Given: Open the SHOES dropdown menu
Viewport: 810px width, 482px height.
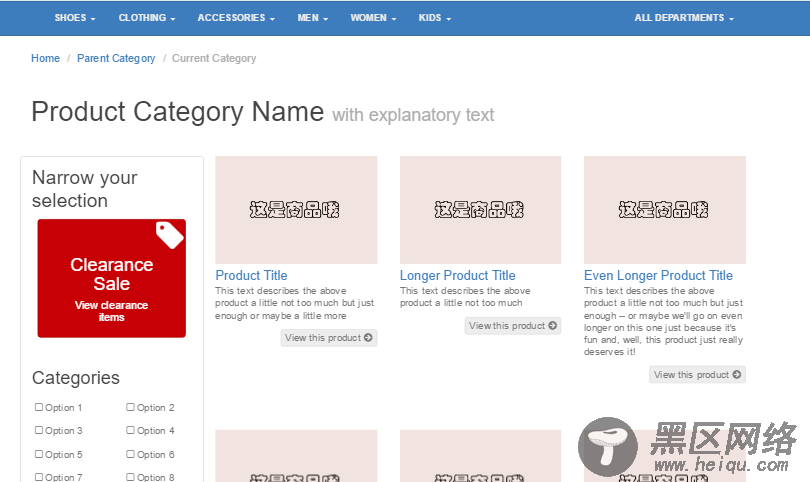Looking at the screenshot, I should click(x=75, y=18).
